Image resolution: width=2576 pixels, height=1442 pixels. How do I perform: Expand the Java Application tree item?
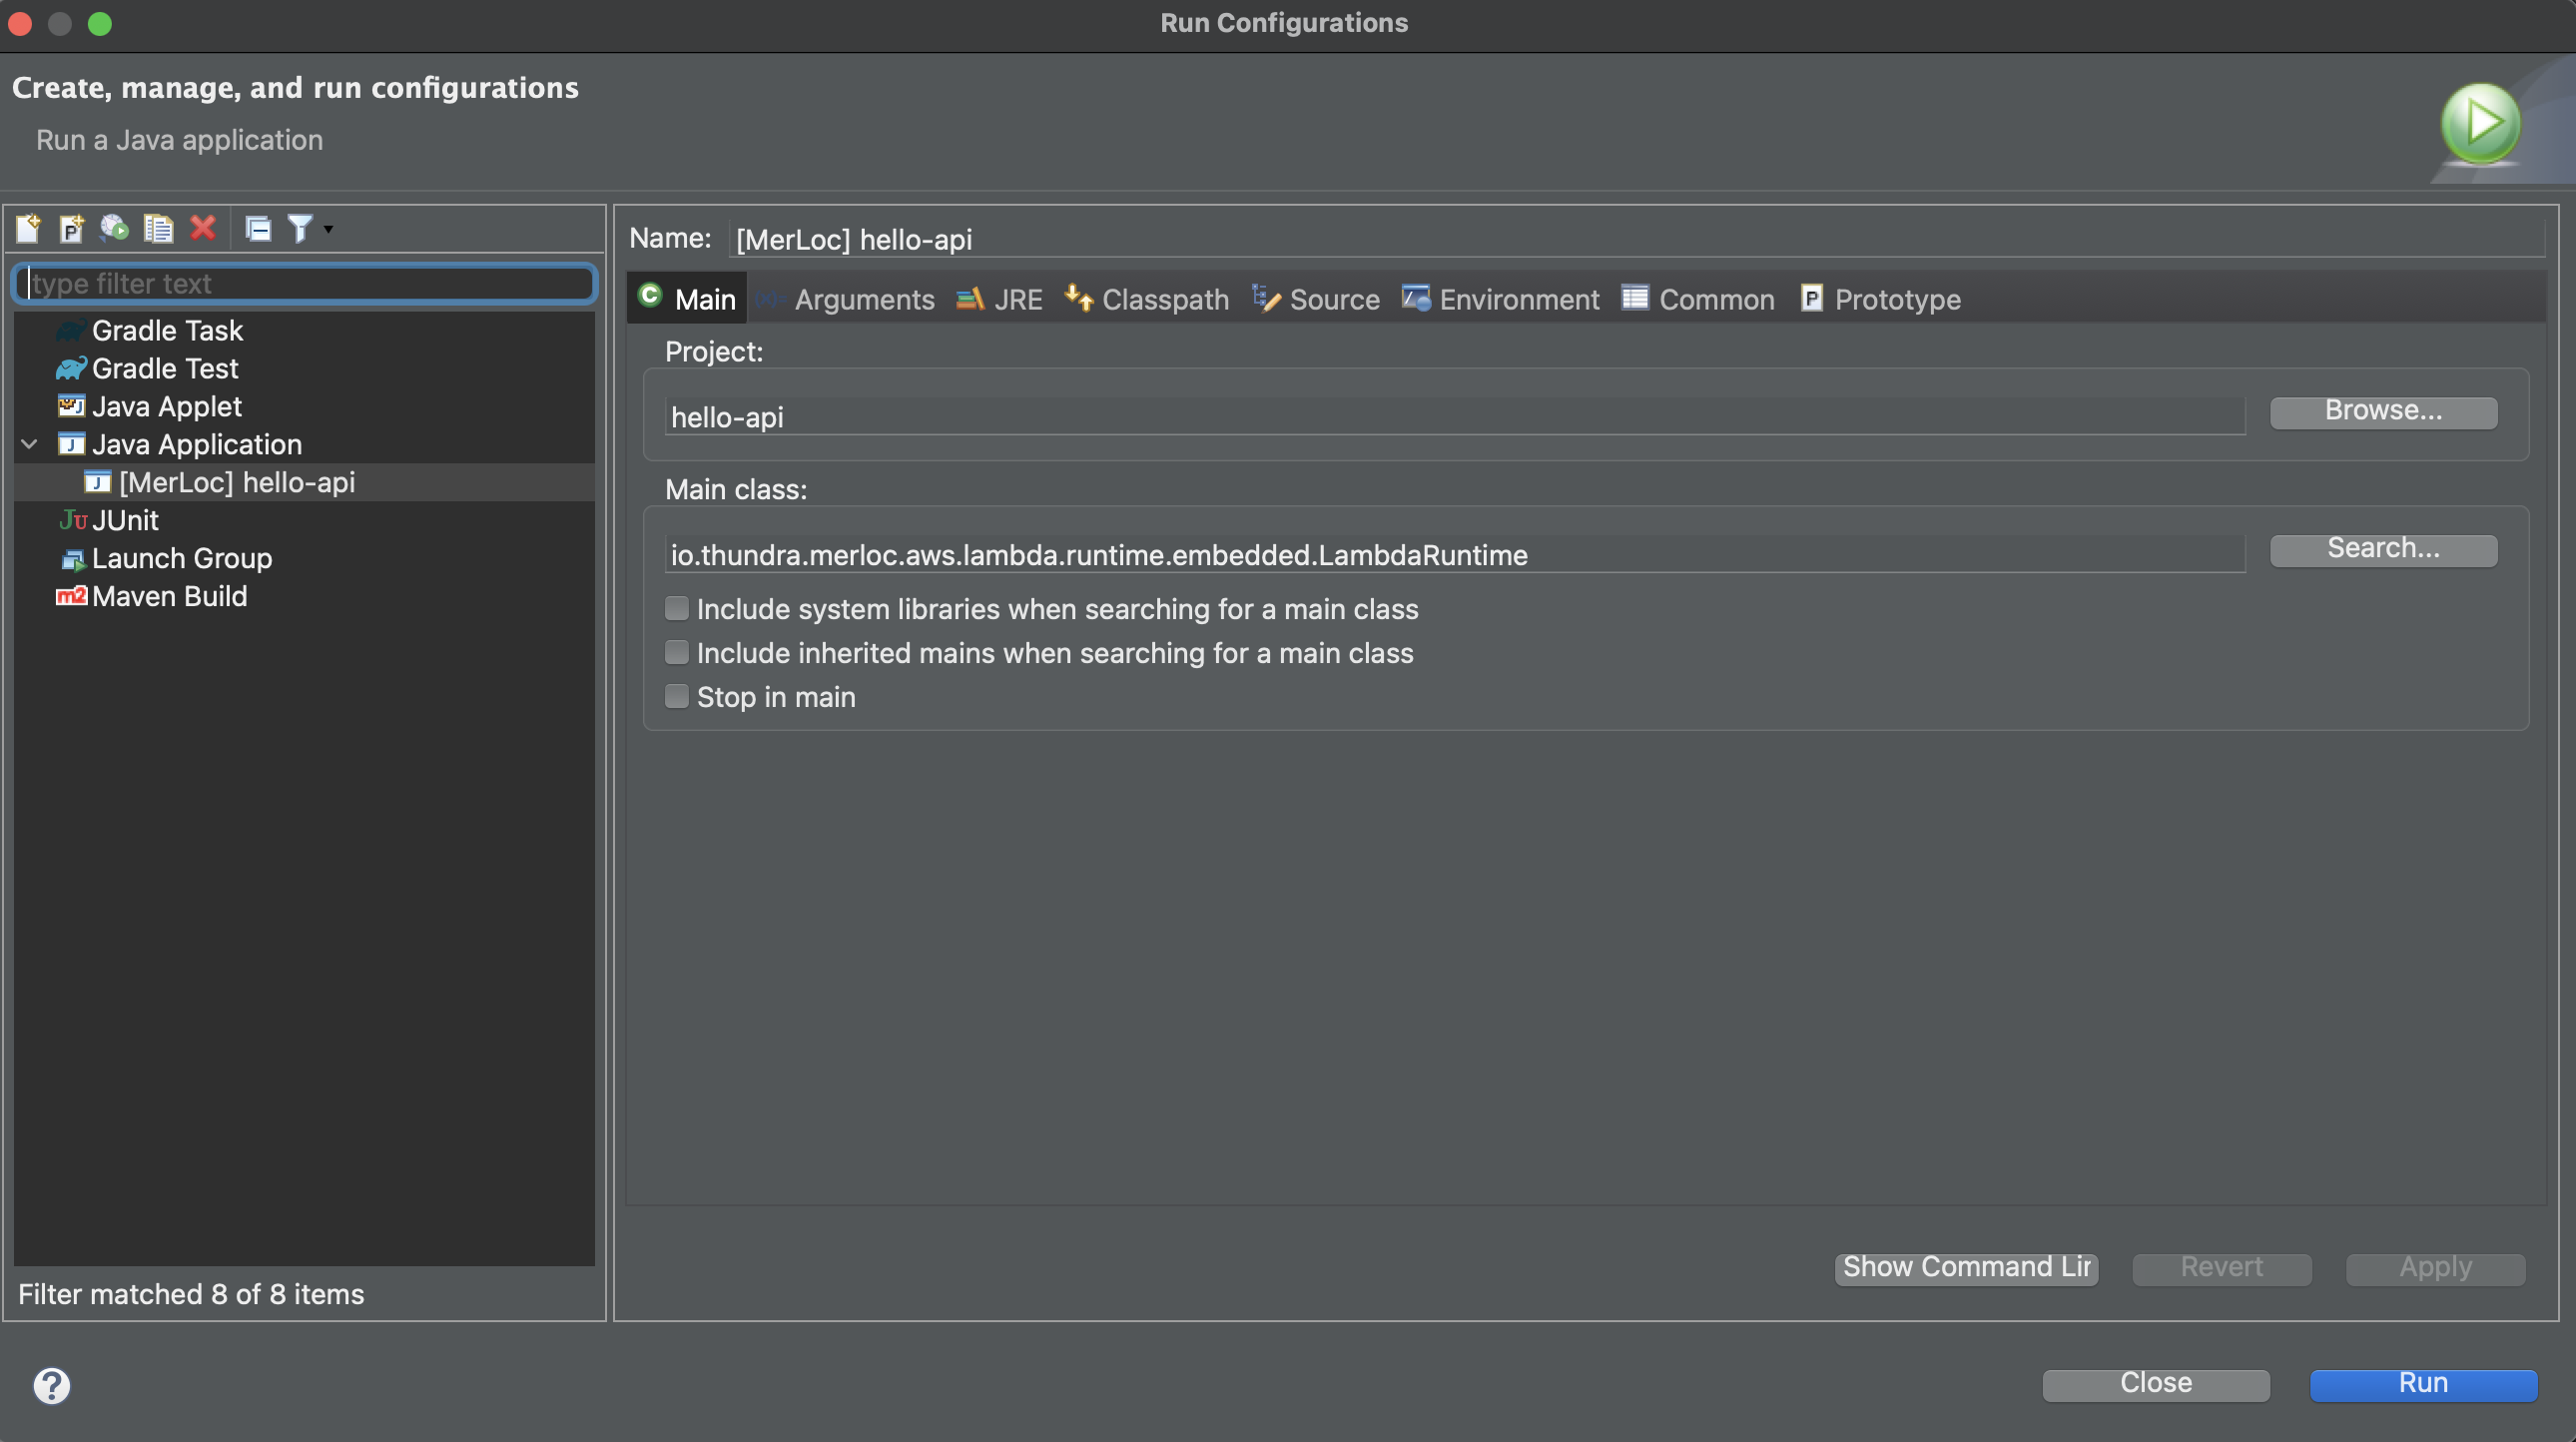pyautogui.click(x=28, y=444)
